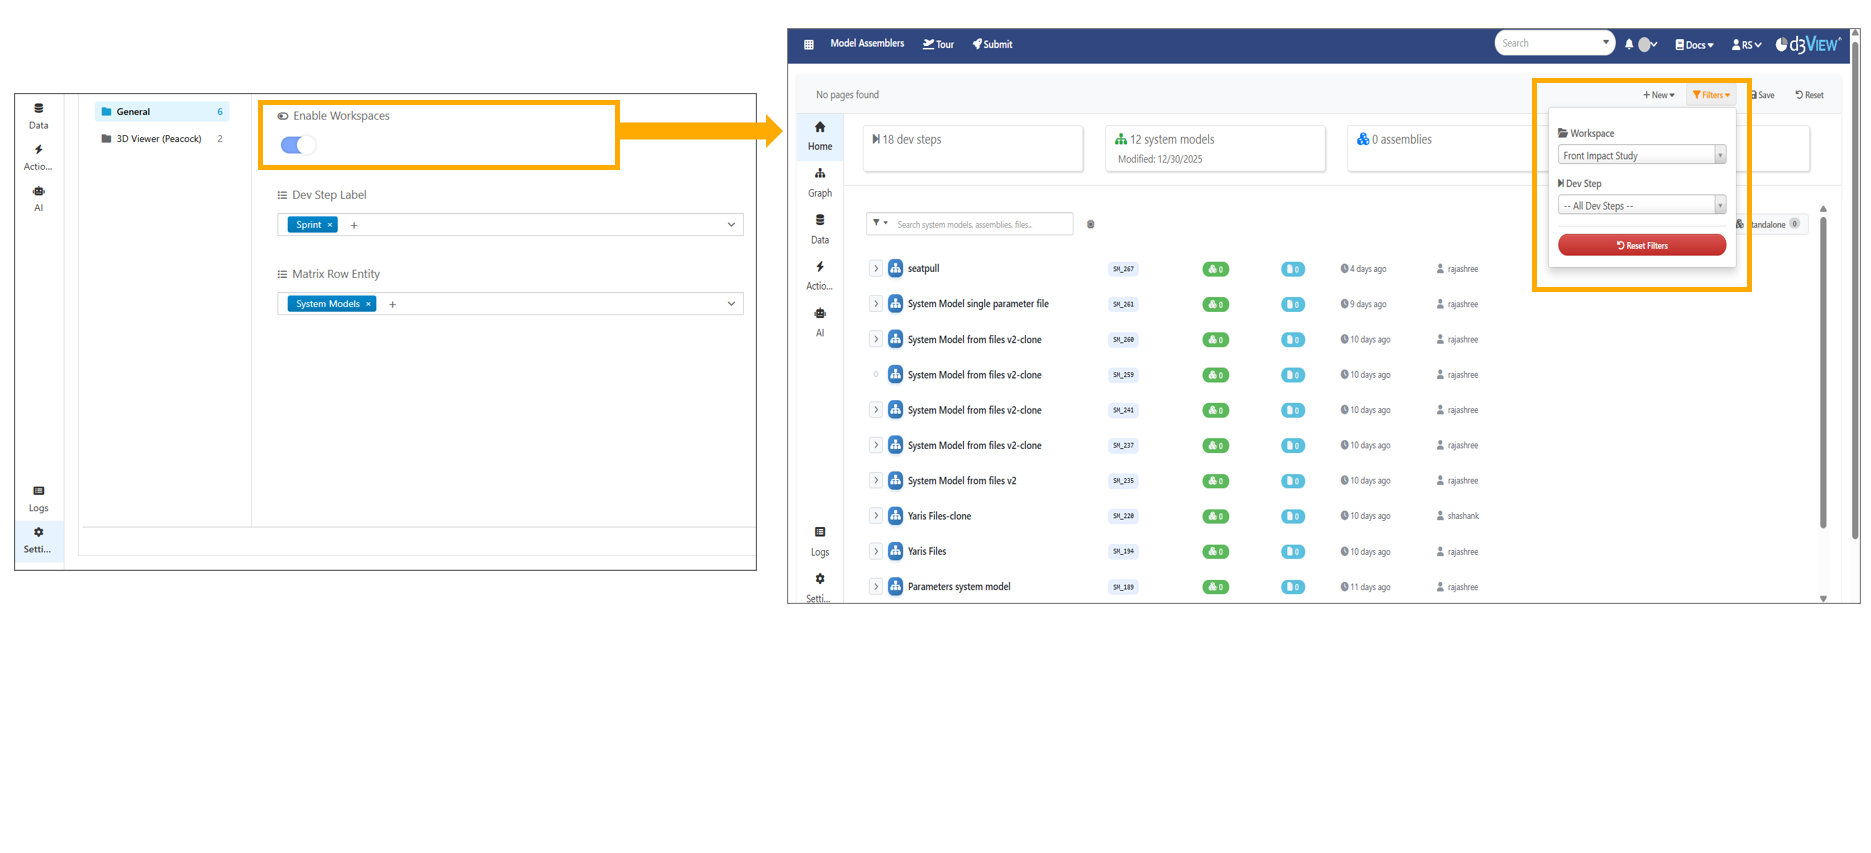The image size is (1871, 853).
Task: Open Logs in the left settings sidebar
Action: [39, 498]
